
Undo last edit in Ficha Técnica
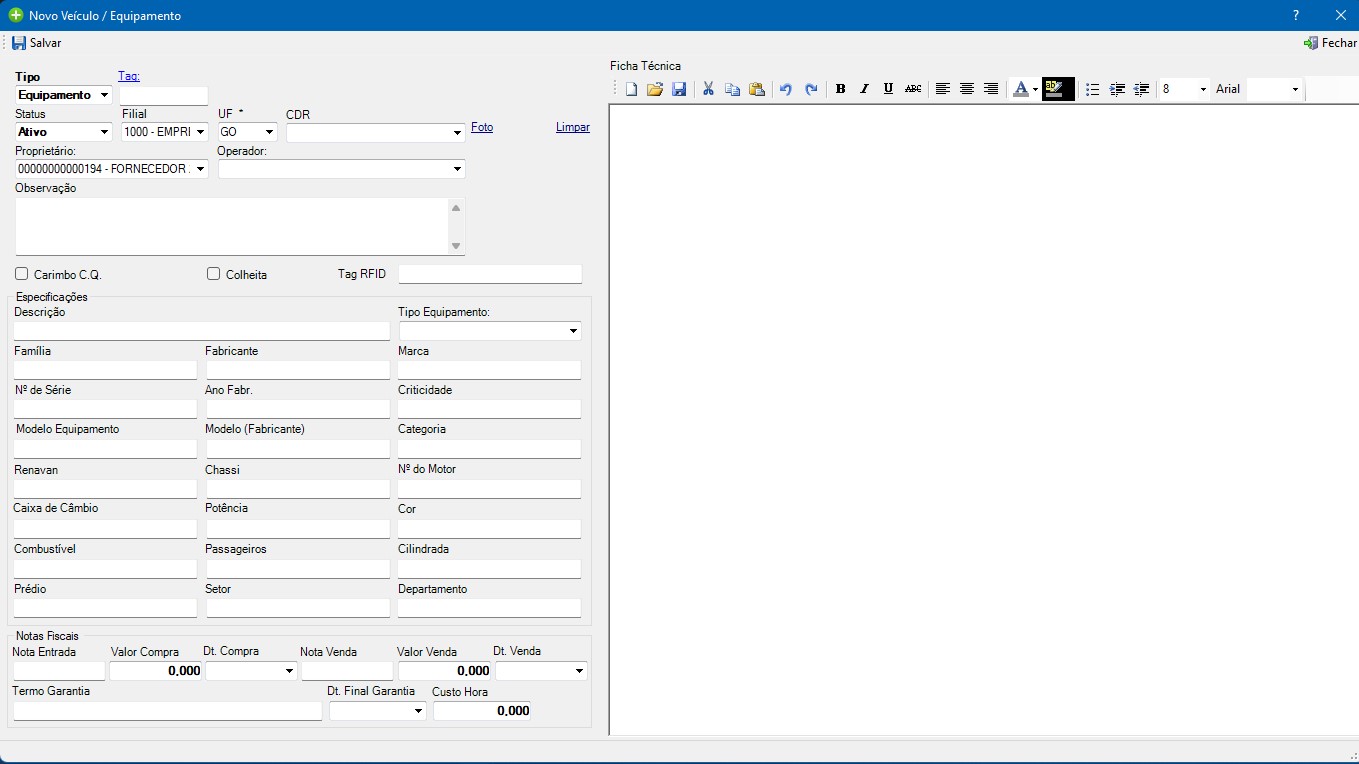tap(785, 89)
